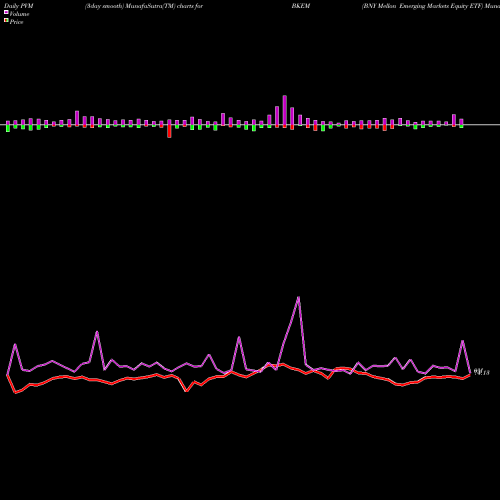Viewport: 500px width, 500px height.
Task: Click the 'Daily PVM' title text
Action: (19, 6)
